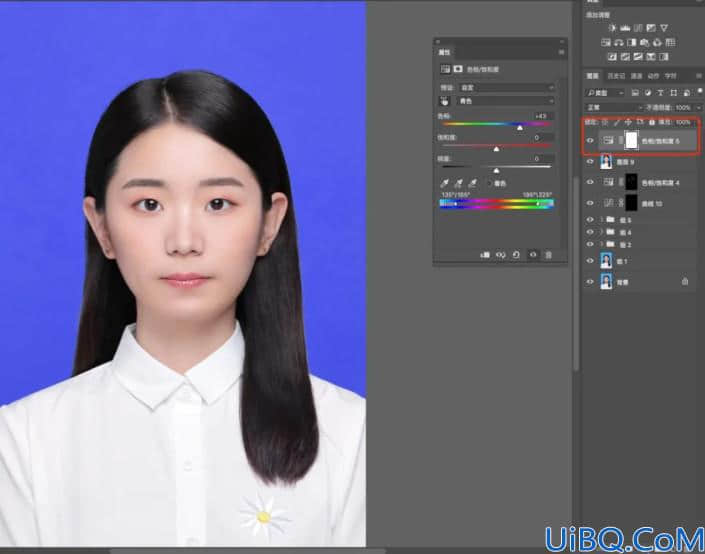Click the Lightness slider handle
This screenshot has width=705, height=554.
click(x=496, y=170)
